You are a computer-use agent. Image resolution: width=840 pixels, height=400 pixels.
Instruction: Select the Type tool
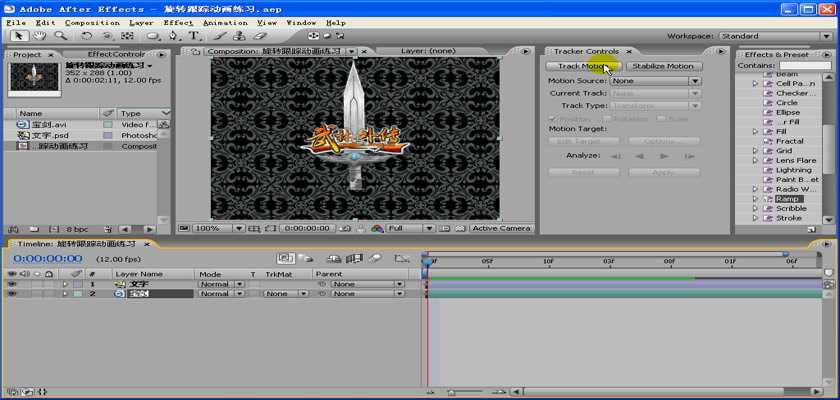[193, 36]
